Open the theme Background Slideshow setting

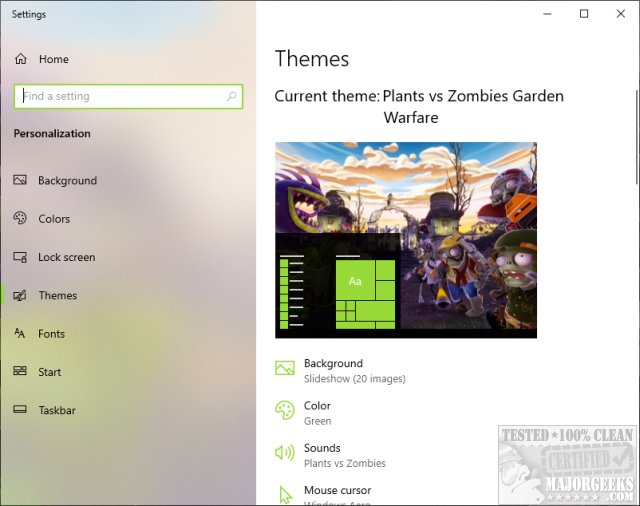click(x=355, y=371)
